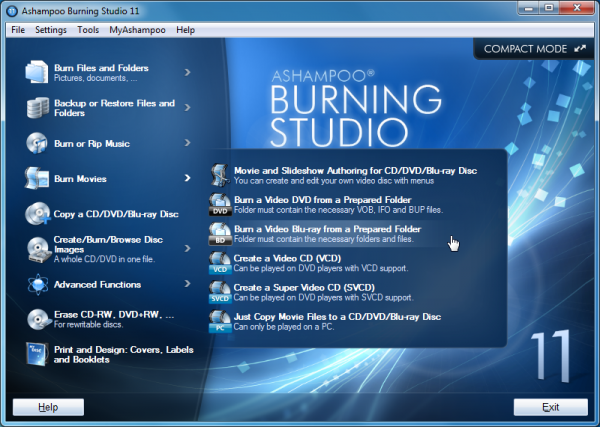Expand the Burn Movies chevron

pos(188,178)
